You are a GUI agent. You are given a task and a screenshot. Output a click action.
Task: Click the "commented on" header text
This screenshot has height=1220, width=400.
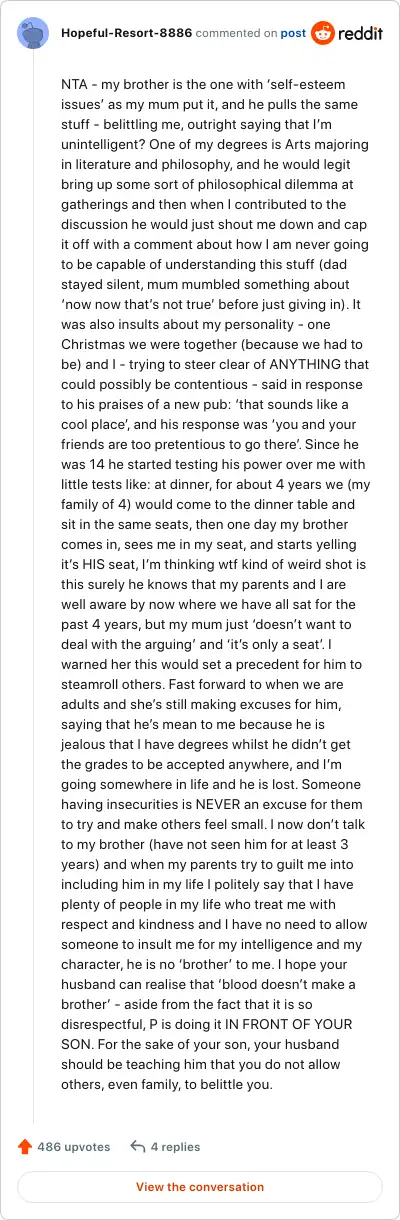click(236, 33)
